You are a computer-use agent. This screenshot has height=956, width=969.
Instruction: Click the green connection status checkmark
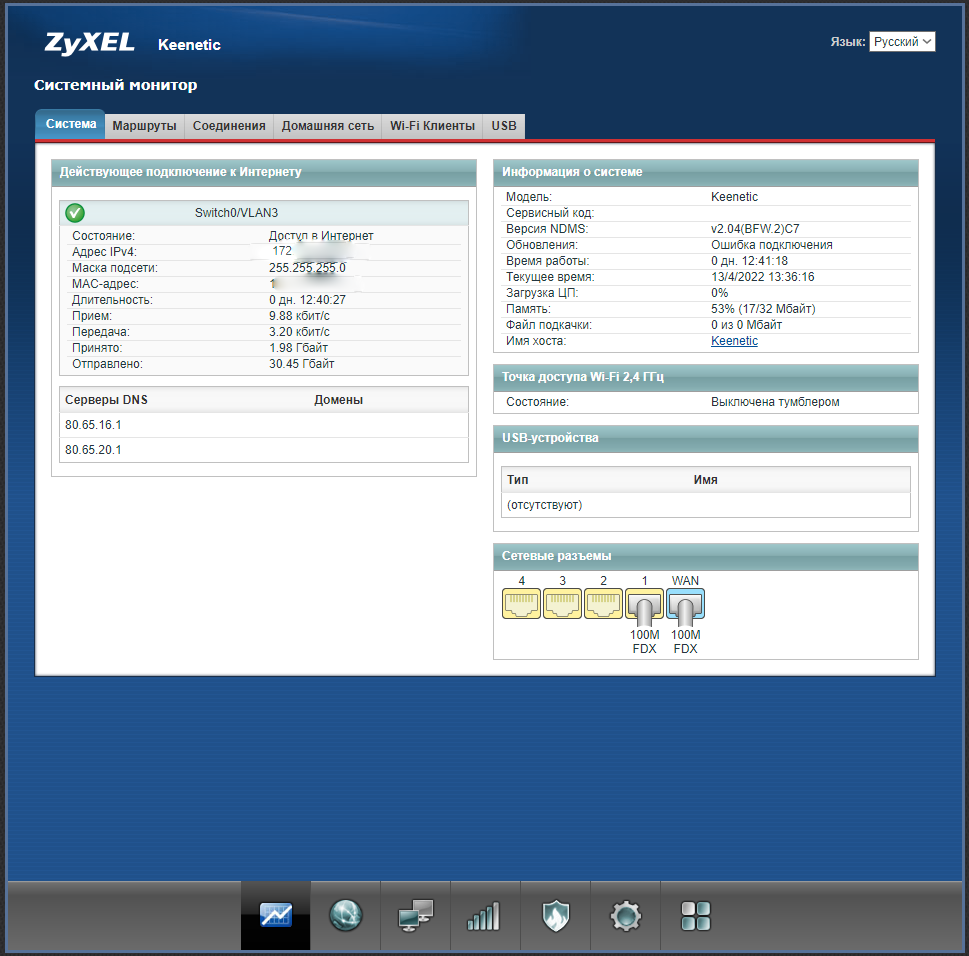pyautogui.click(x=75, y=213)
